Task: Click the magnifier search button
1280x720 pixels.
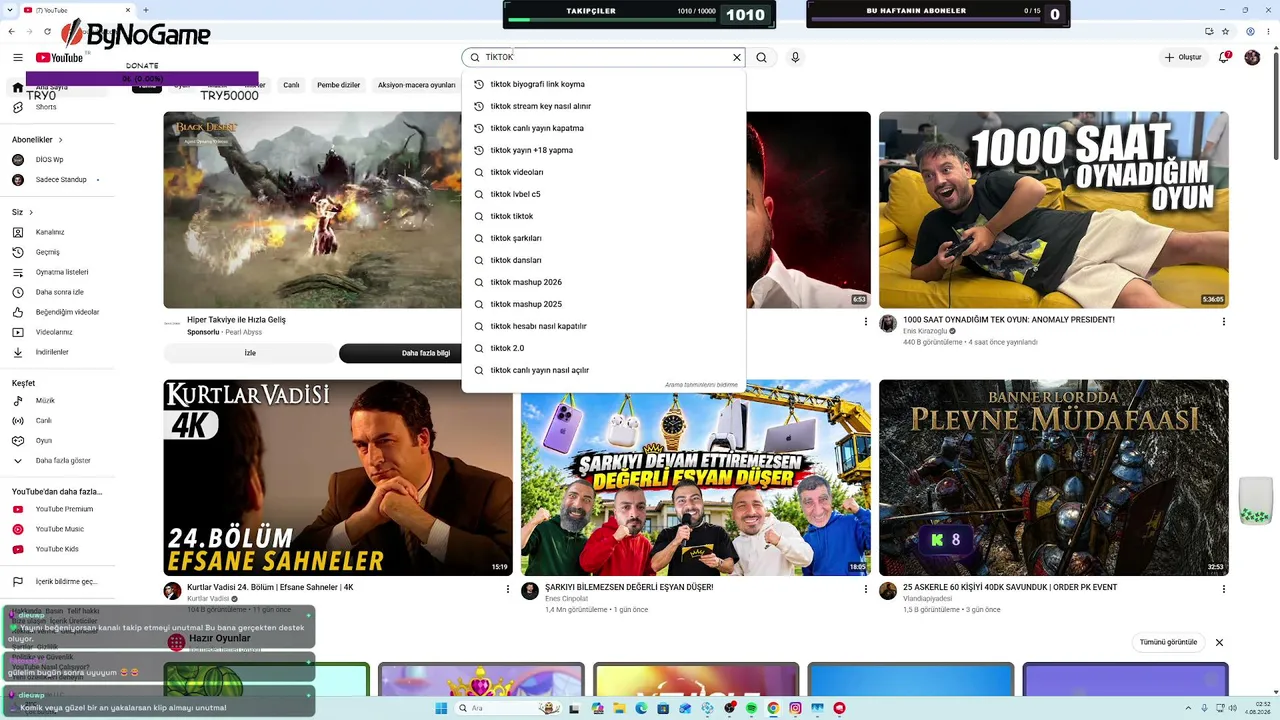Action: (x=762, y=58)
